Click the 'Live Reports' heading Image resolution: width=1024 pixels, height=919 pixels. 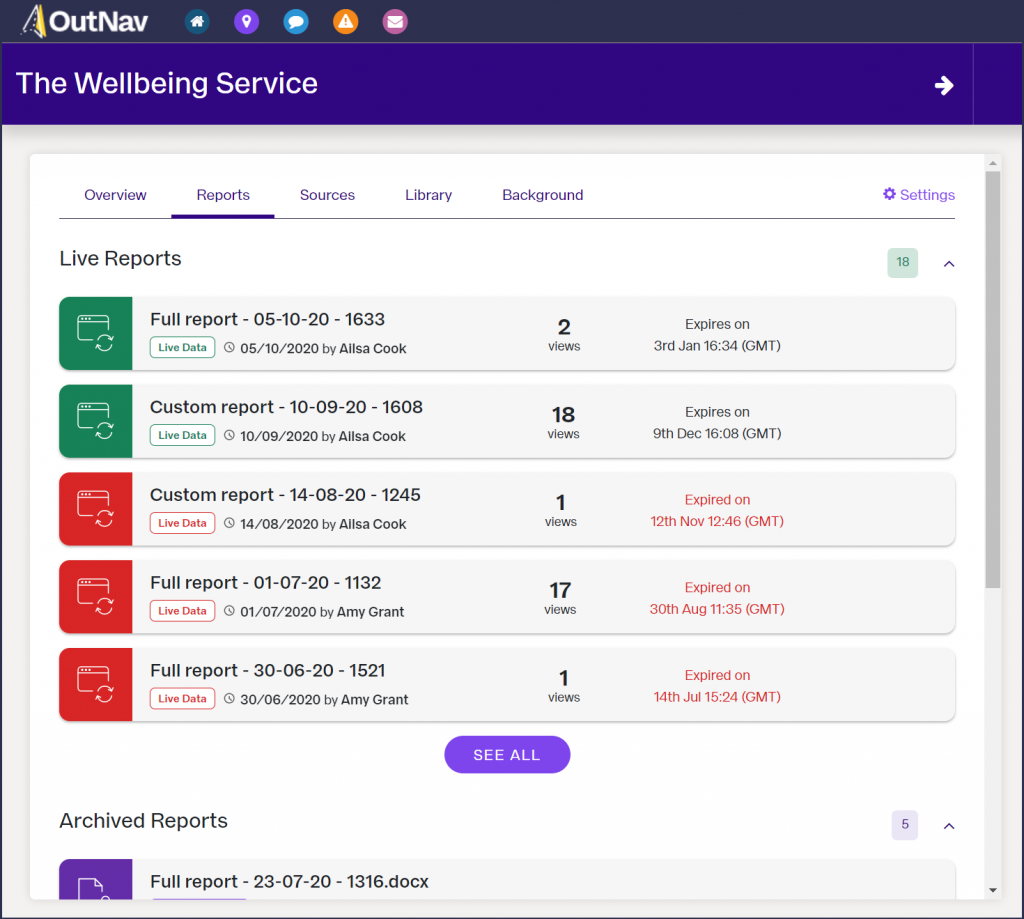120,259
